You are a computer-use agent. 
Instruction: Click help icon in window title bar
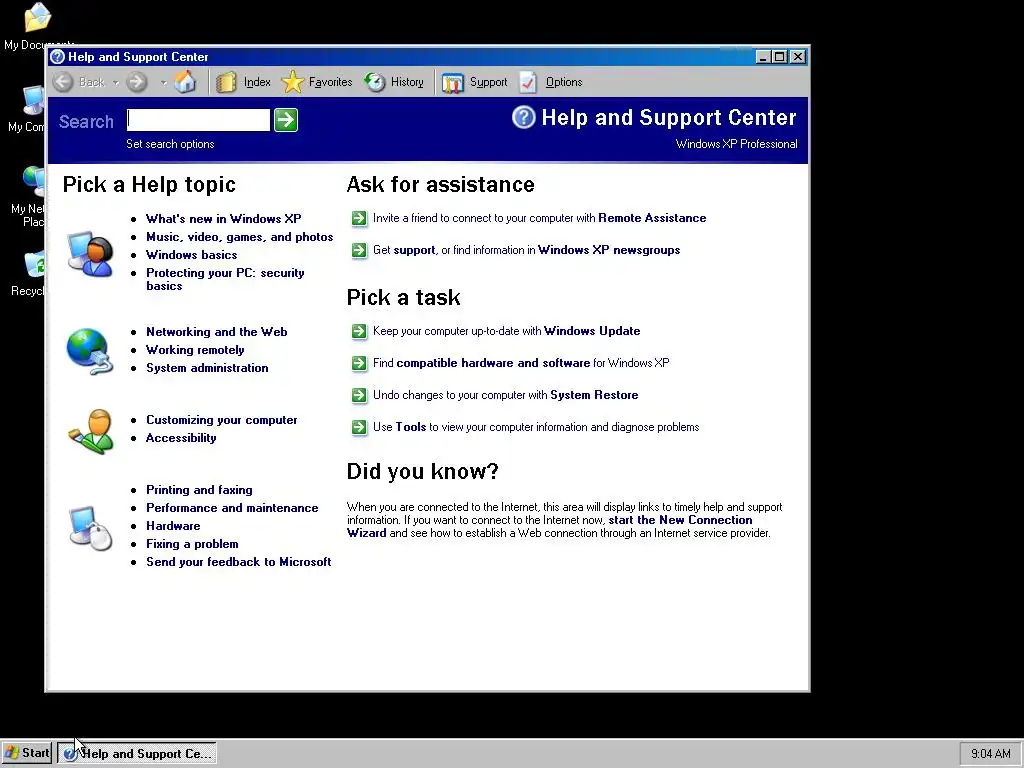pyautogui.click(x=57, y=57)
